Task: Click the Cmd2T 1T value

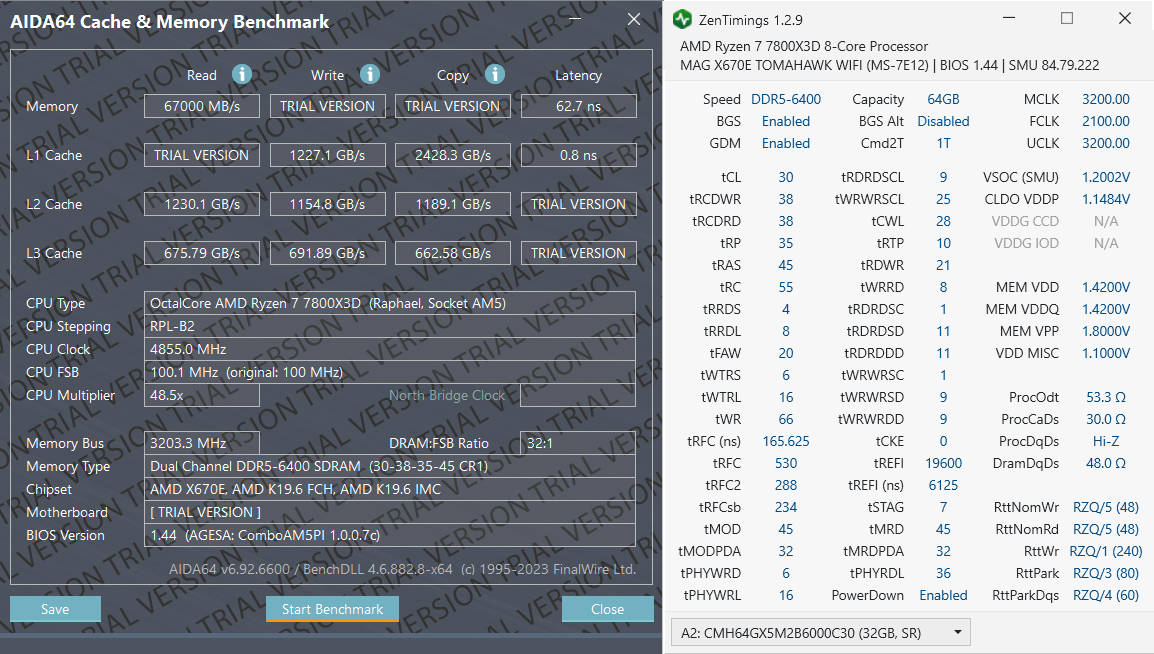Action: tap(944, 143)
